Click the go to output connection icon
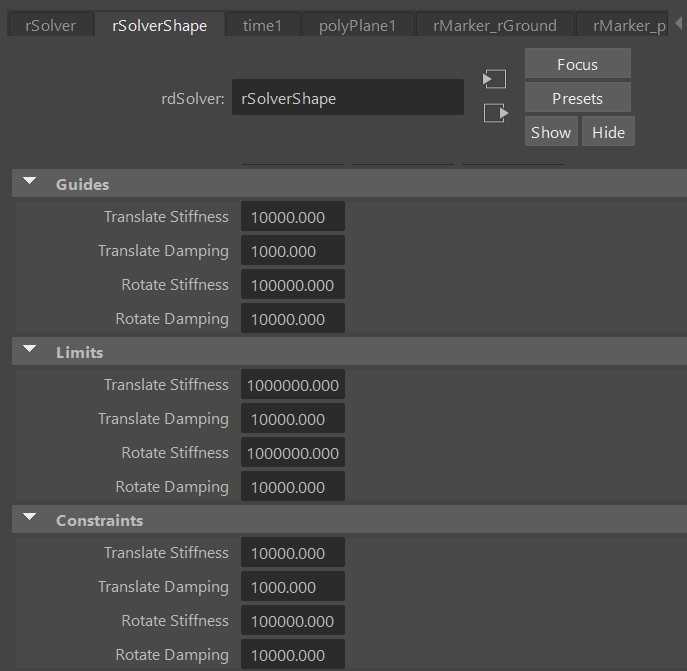This screenshot has height=671, width=687. (x=495, y=113)
